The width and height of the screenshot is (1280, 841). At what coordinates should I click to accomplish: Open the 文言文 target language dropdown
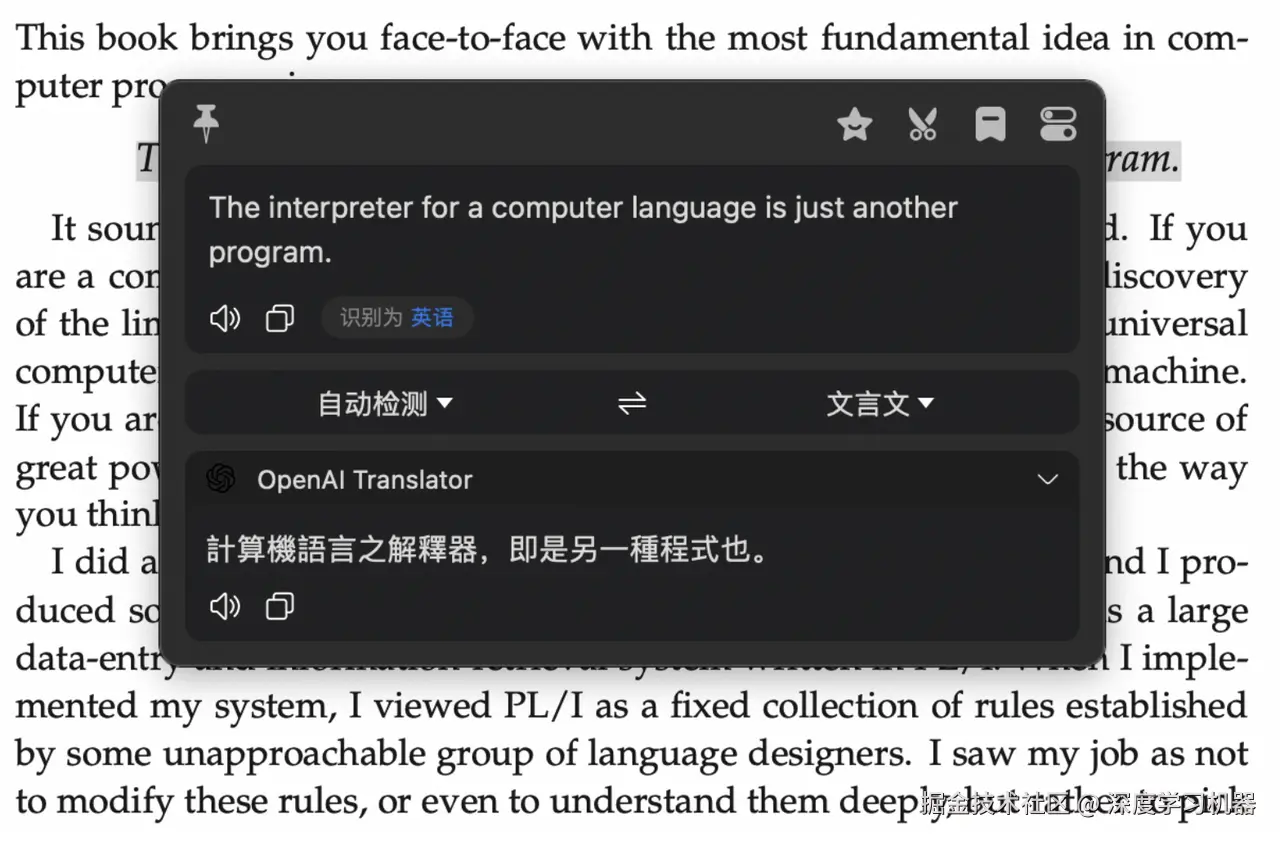tap(880, 403)
